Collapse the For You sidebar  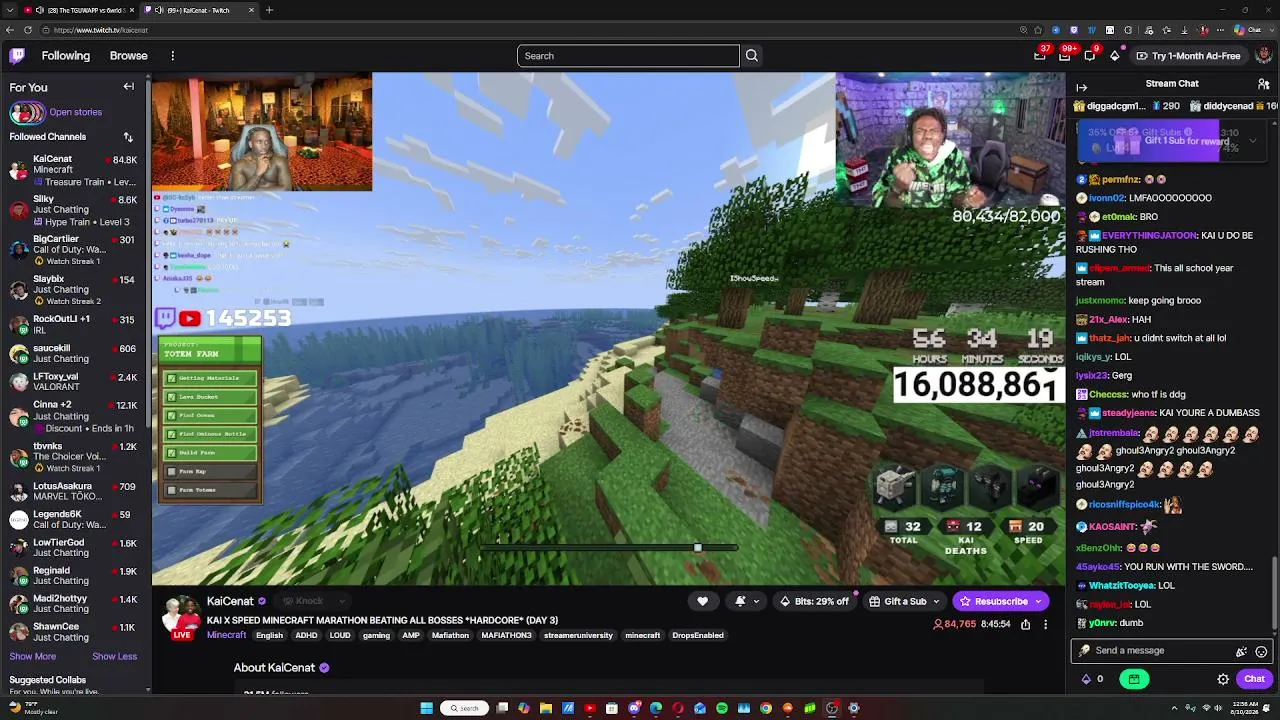129,87
